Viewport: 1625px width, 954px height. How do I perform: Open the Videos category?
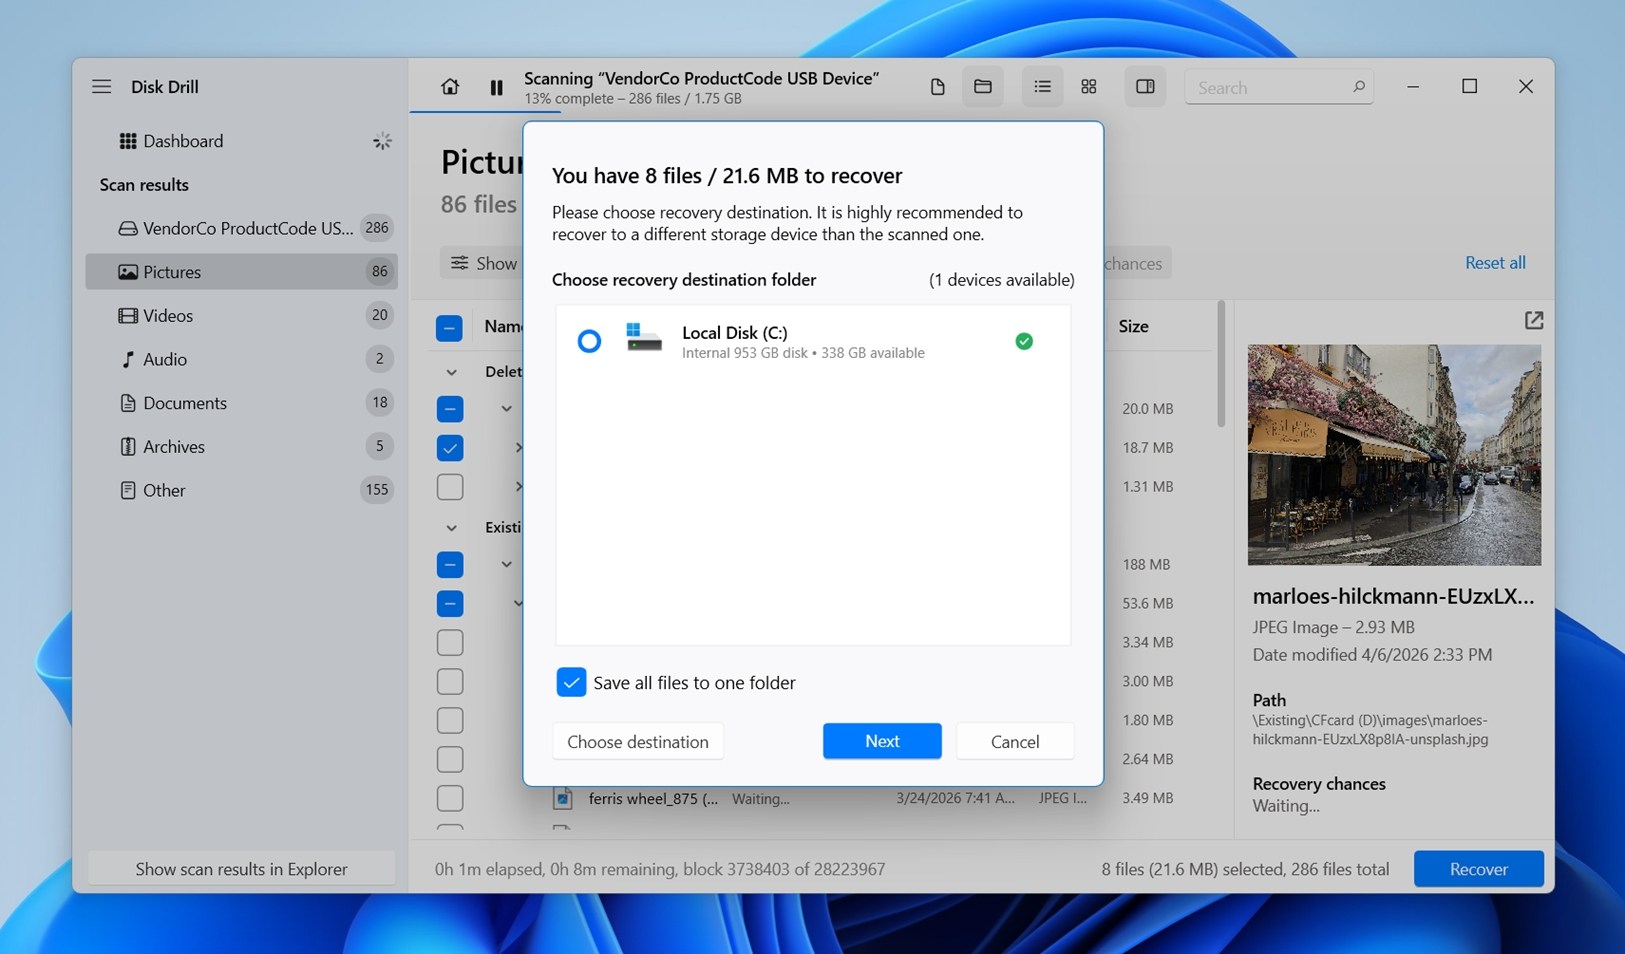(x=242, y=315)
